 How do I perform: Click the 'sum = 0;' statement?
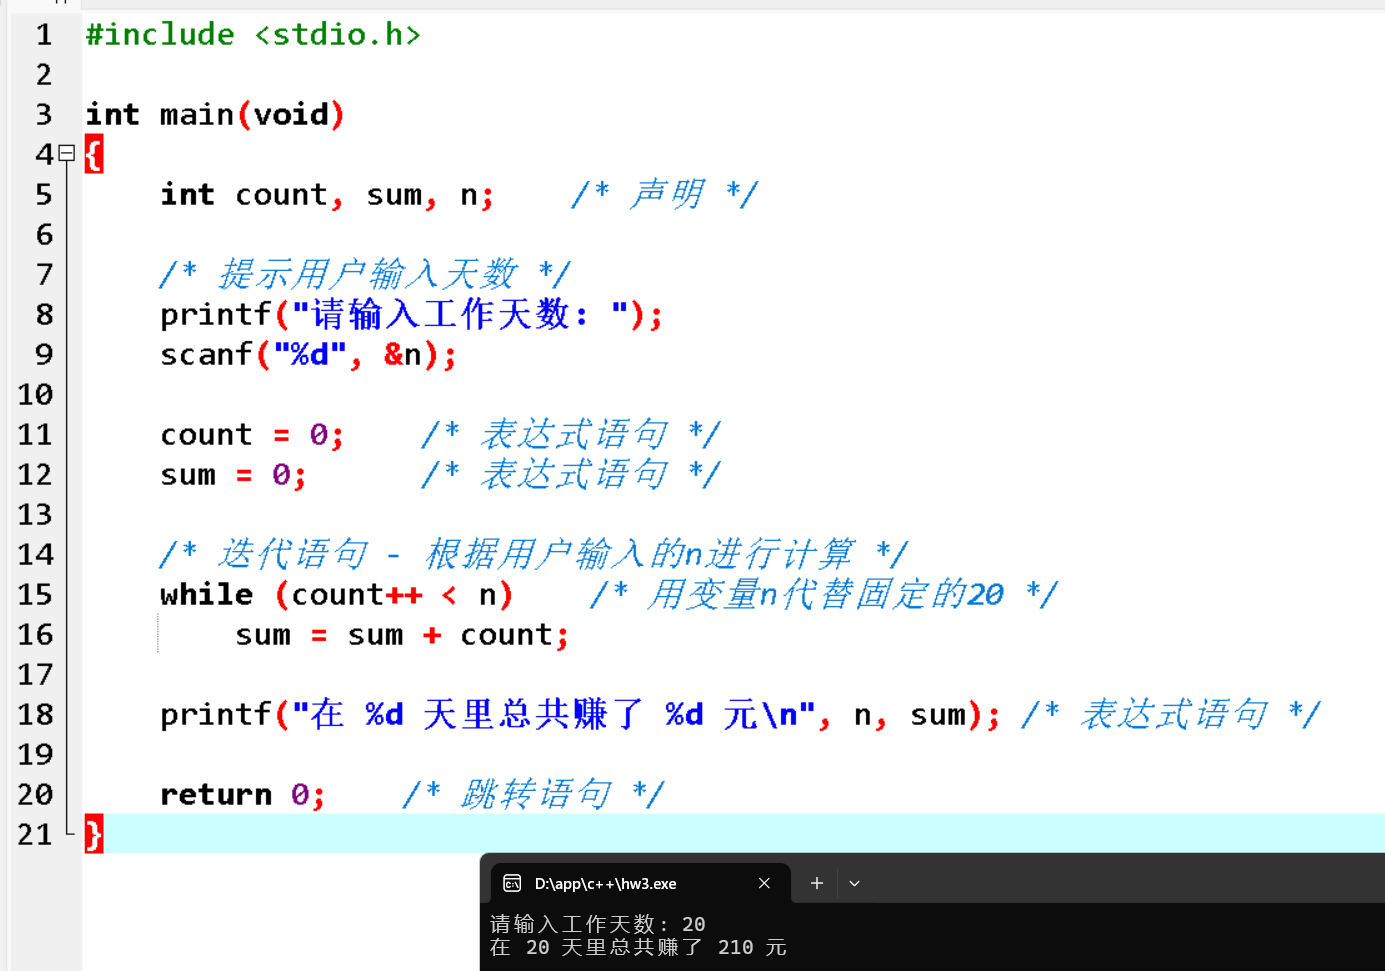point(233,475)
